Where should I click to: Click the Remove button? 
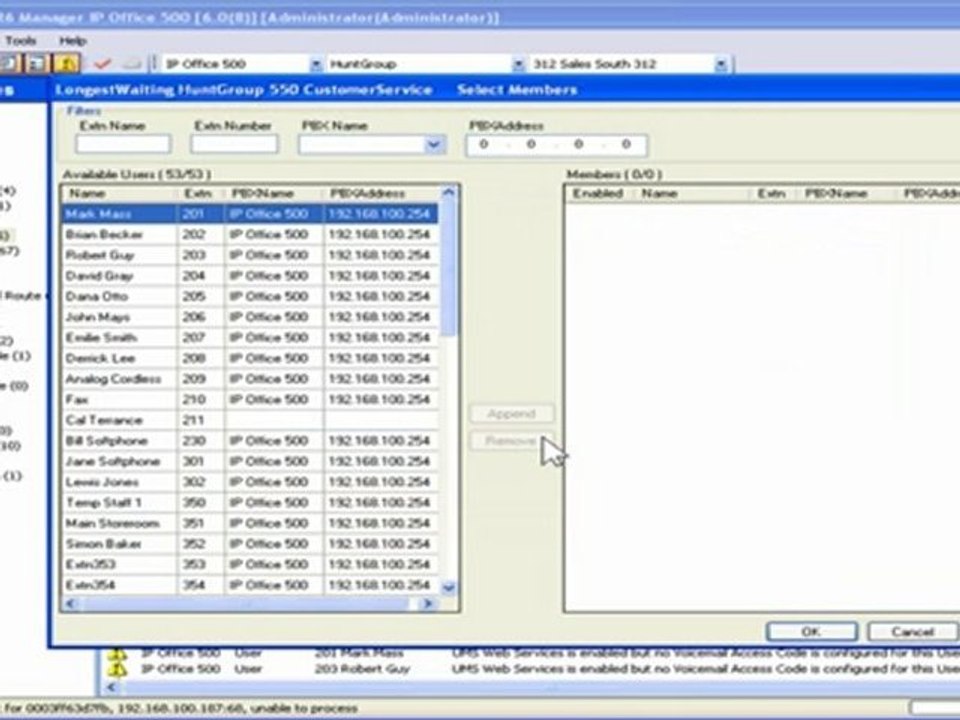[x=512, y=441]
